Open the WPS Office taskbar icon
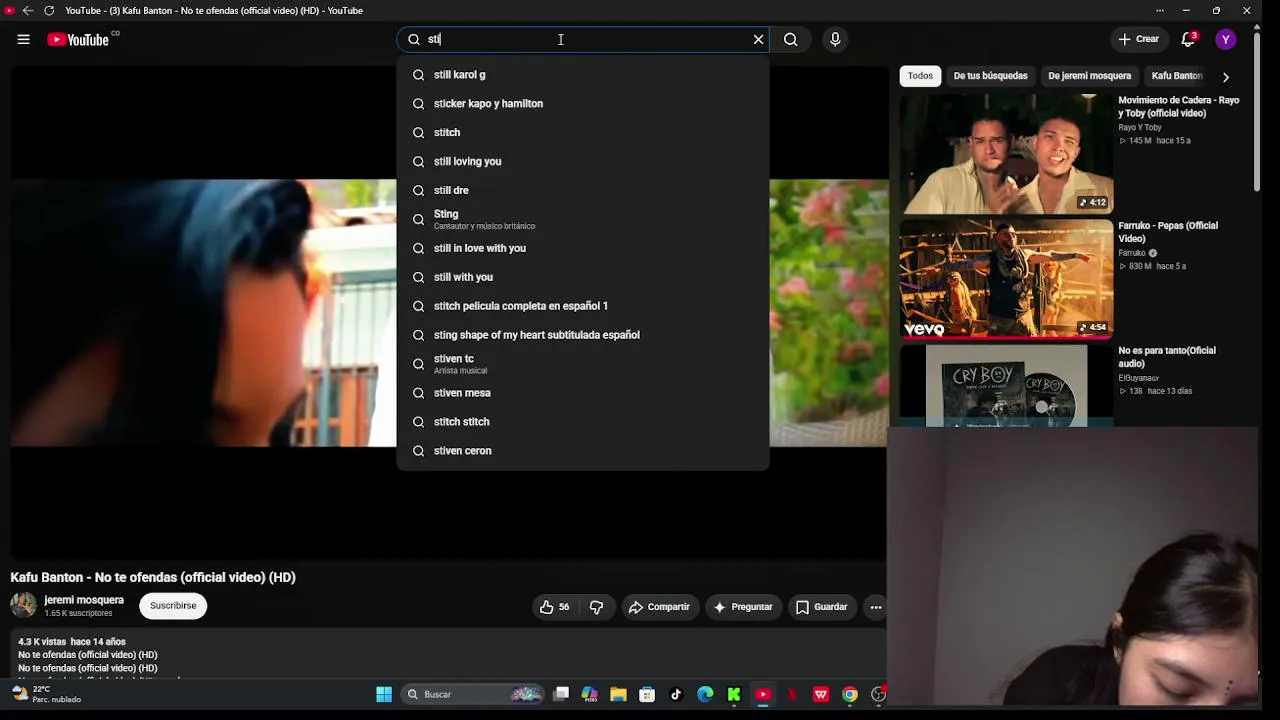 [821, 695]
